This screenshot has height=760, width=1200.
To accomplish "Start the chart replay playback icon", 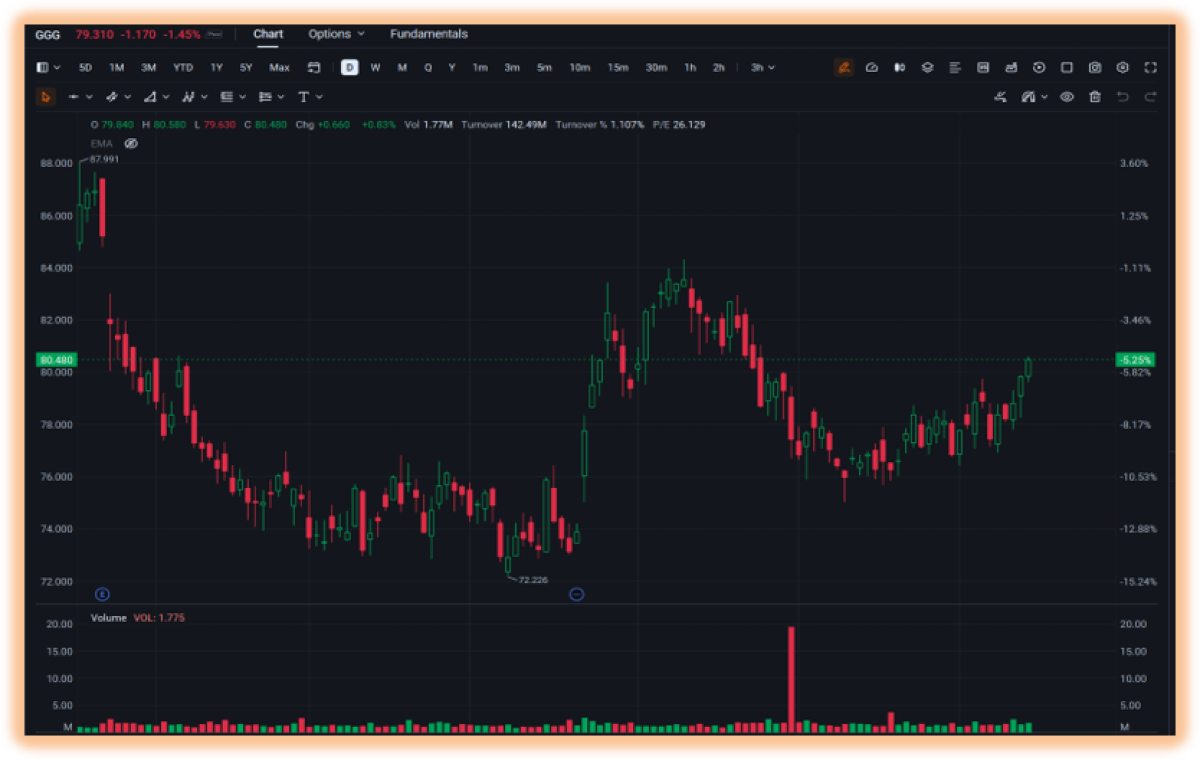I will [x=1039, y=68].
